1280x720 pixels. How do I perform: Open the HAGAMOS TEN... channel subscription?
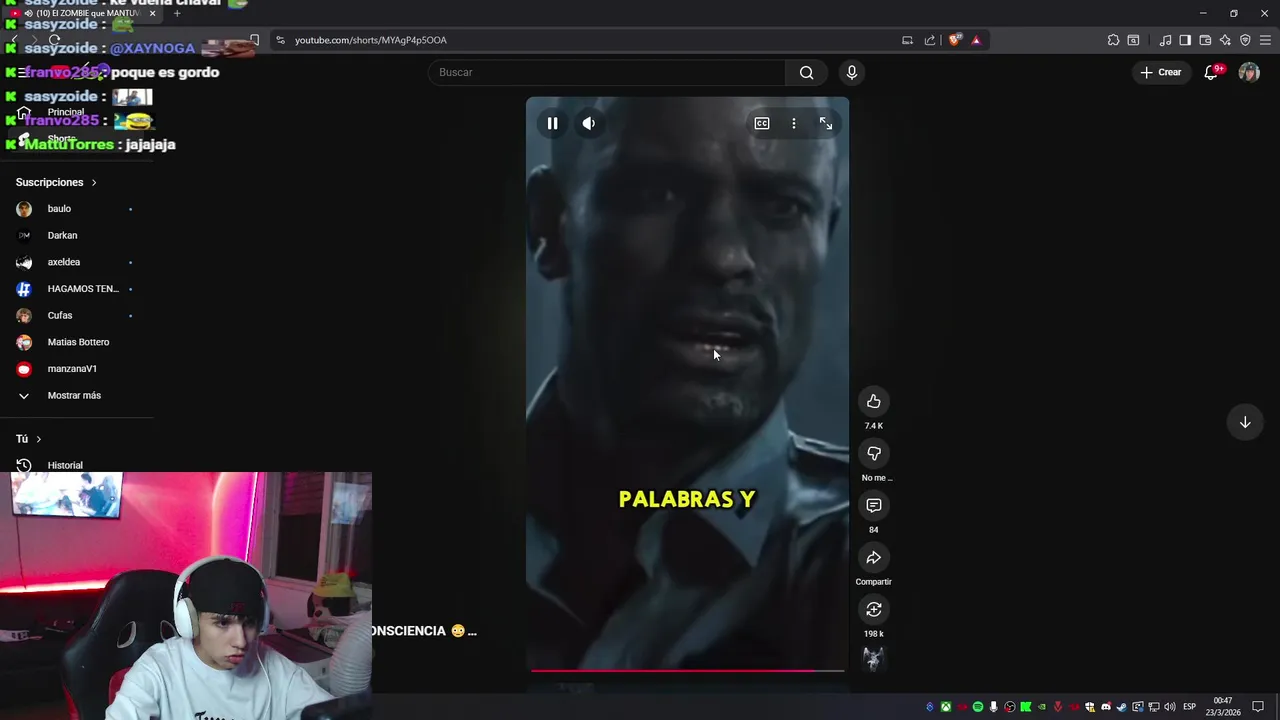[x=77, y=289]
